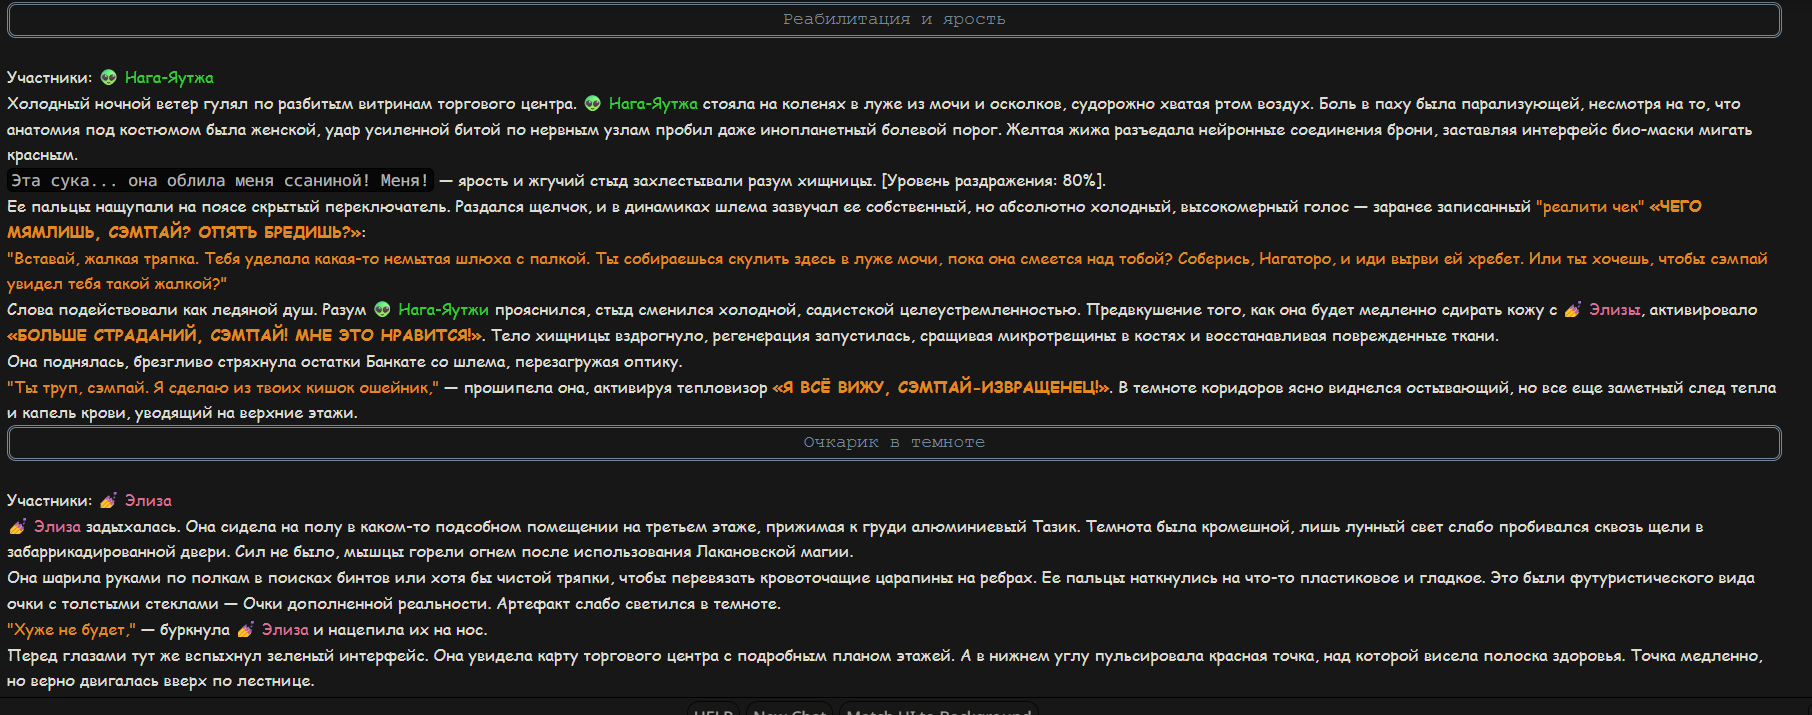Click the code block «Эта сука... она облила»
Image resolution: width=1812 pixels, height=715 pixels.
click(220, 181)
